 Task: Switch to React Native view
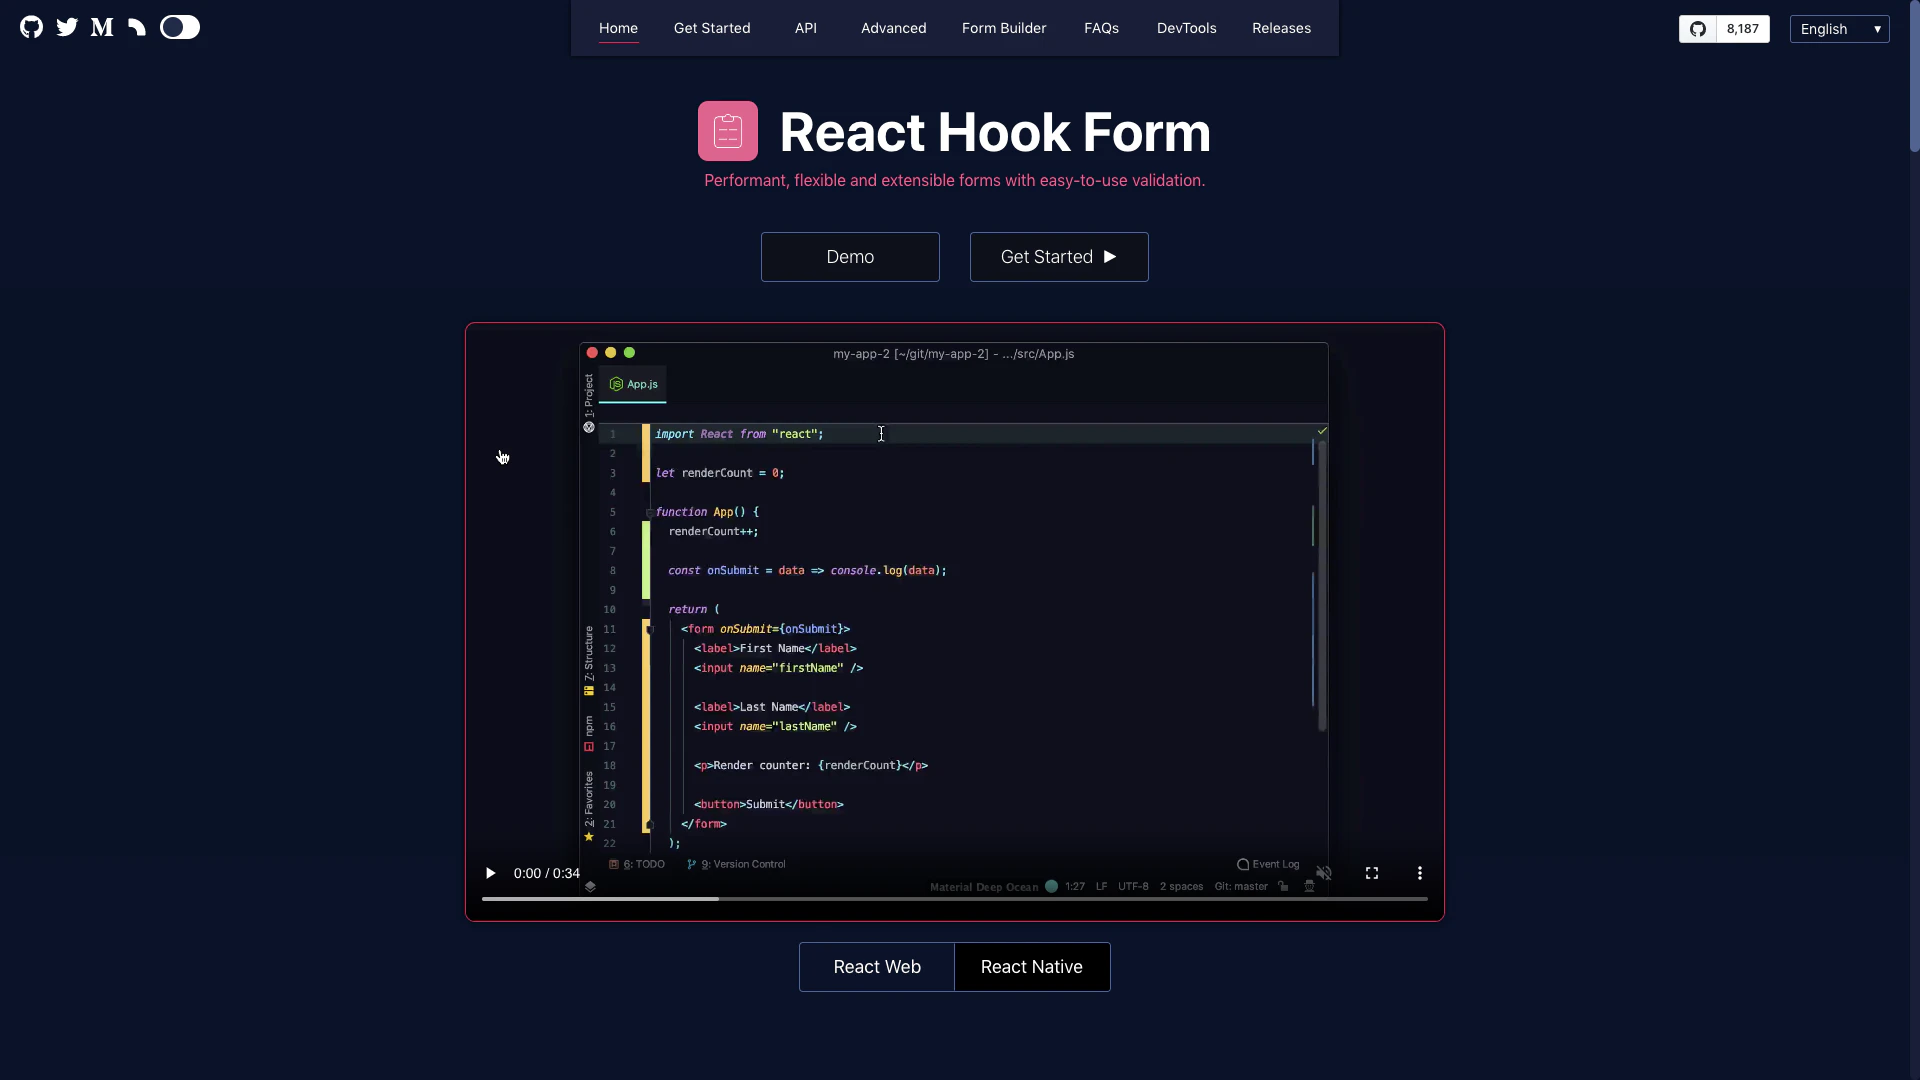[1031, 966]
